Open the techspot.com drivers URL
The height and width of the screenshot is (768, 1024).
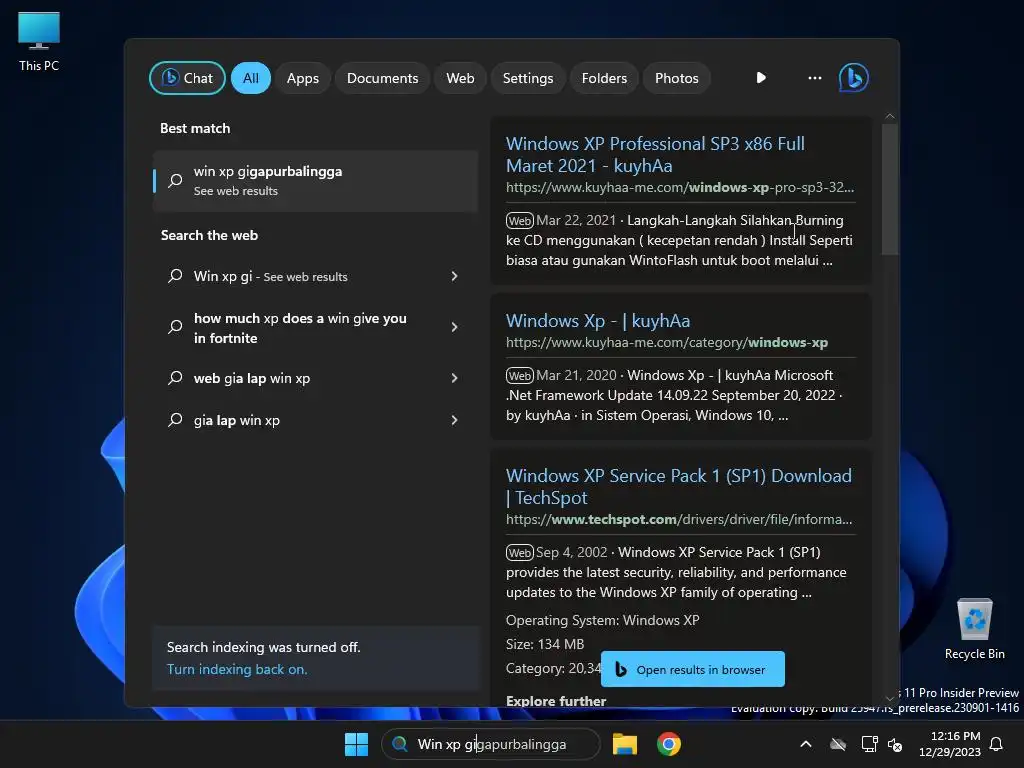click(679, 519)
